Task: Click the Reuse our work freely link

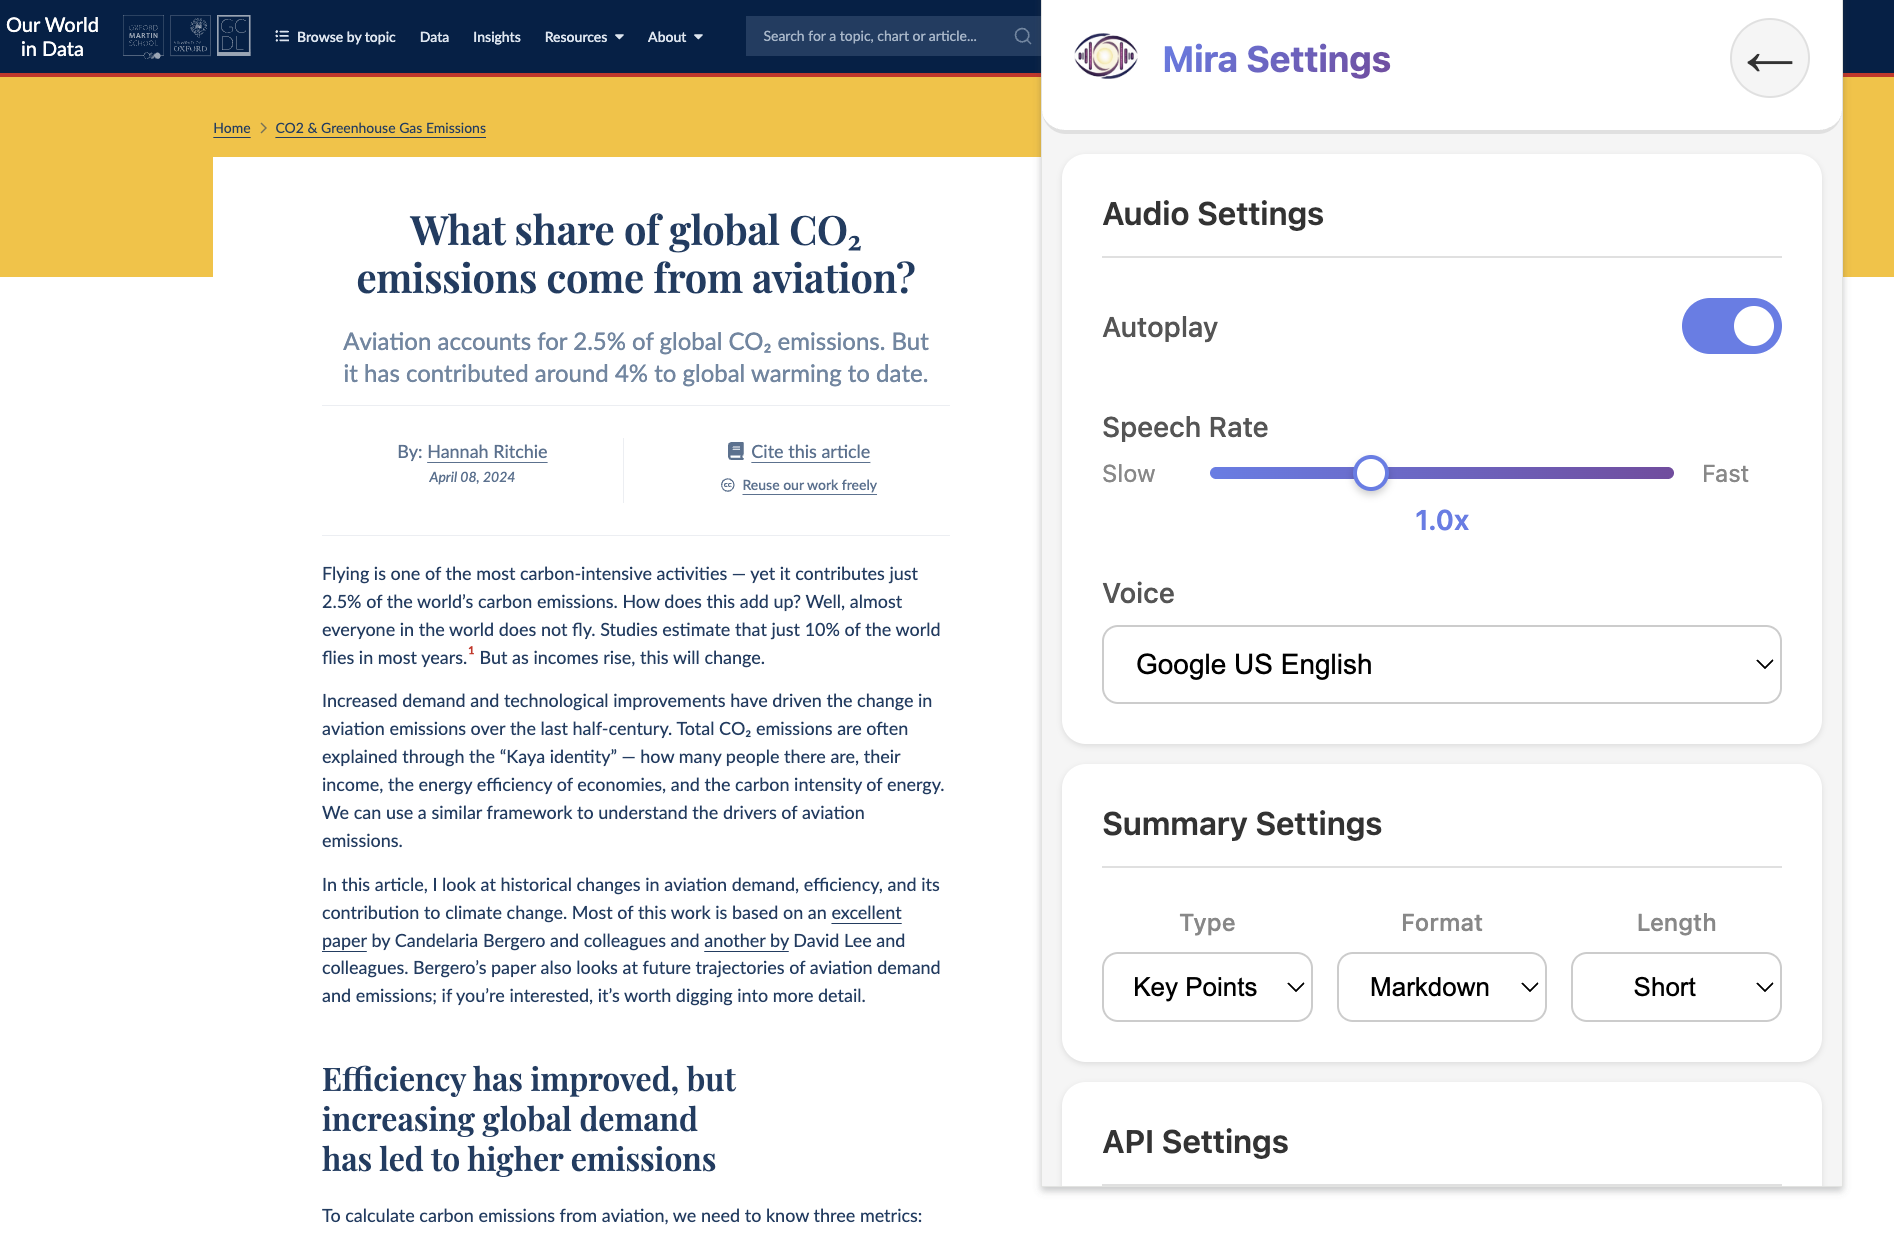Action: click(809, 485)
